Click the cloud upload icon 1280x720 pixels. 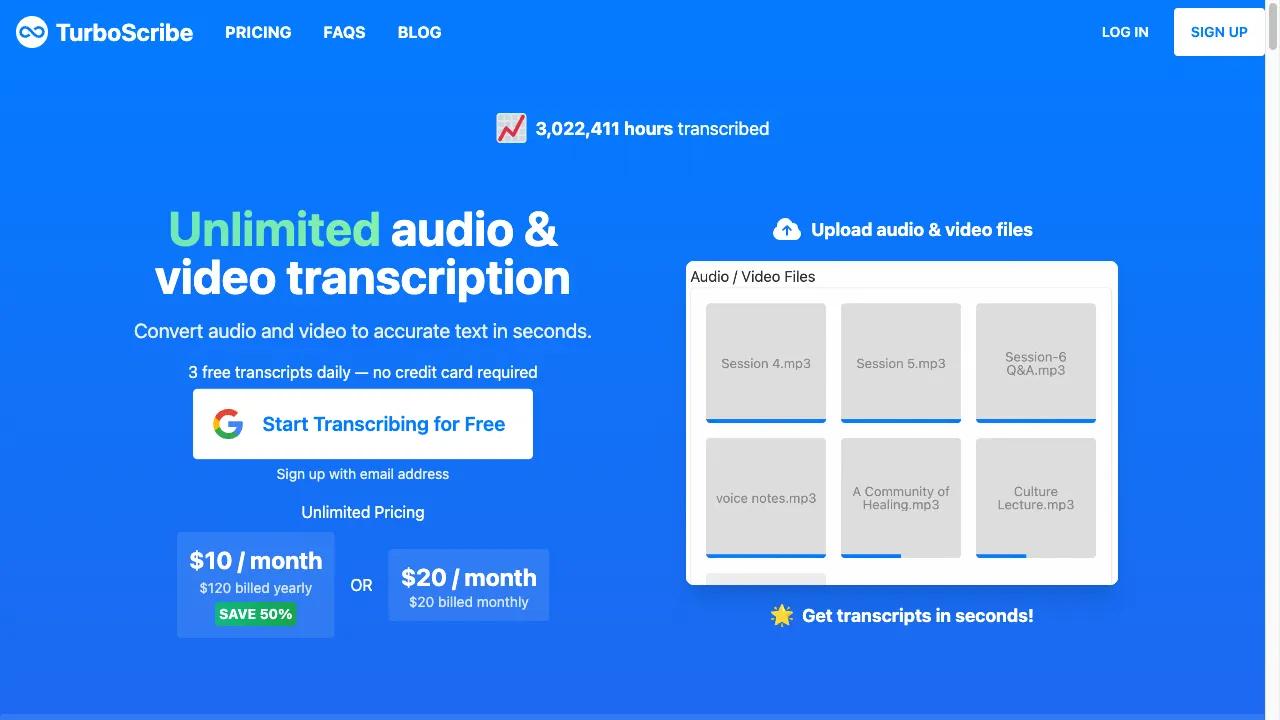787,229
